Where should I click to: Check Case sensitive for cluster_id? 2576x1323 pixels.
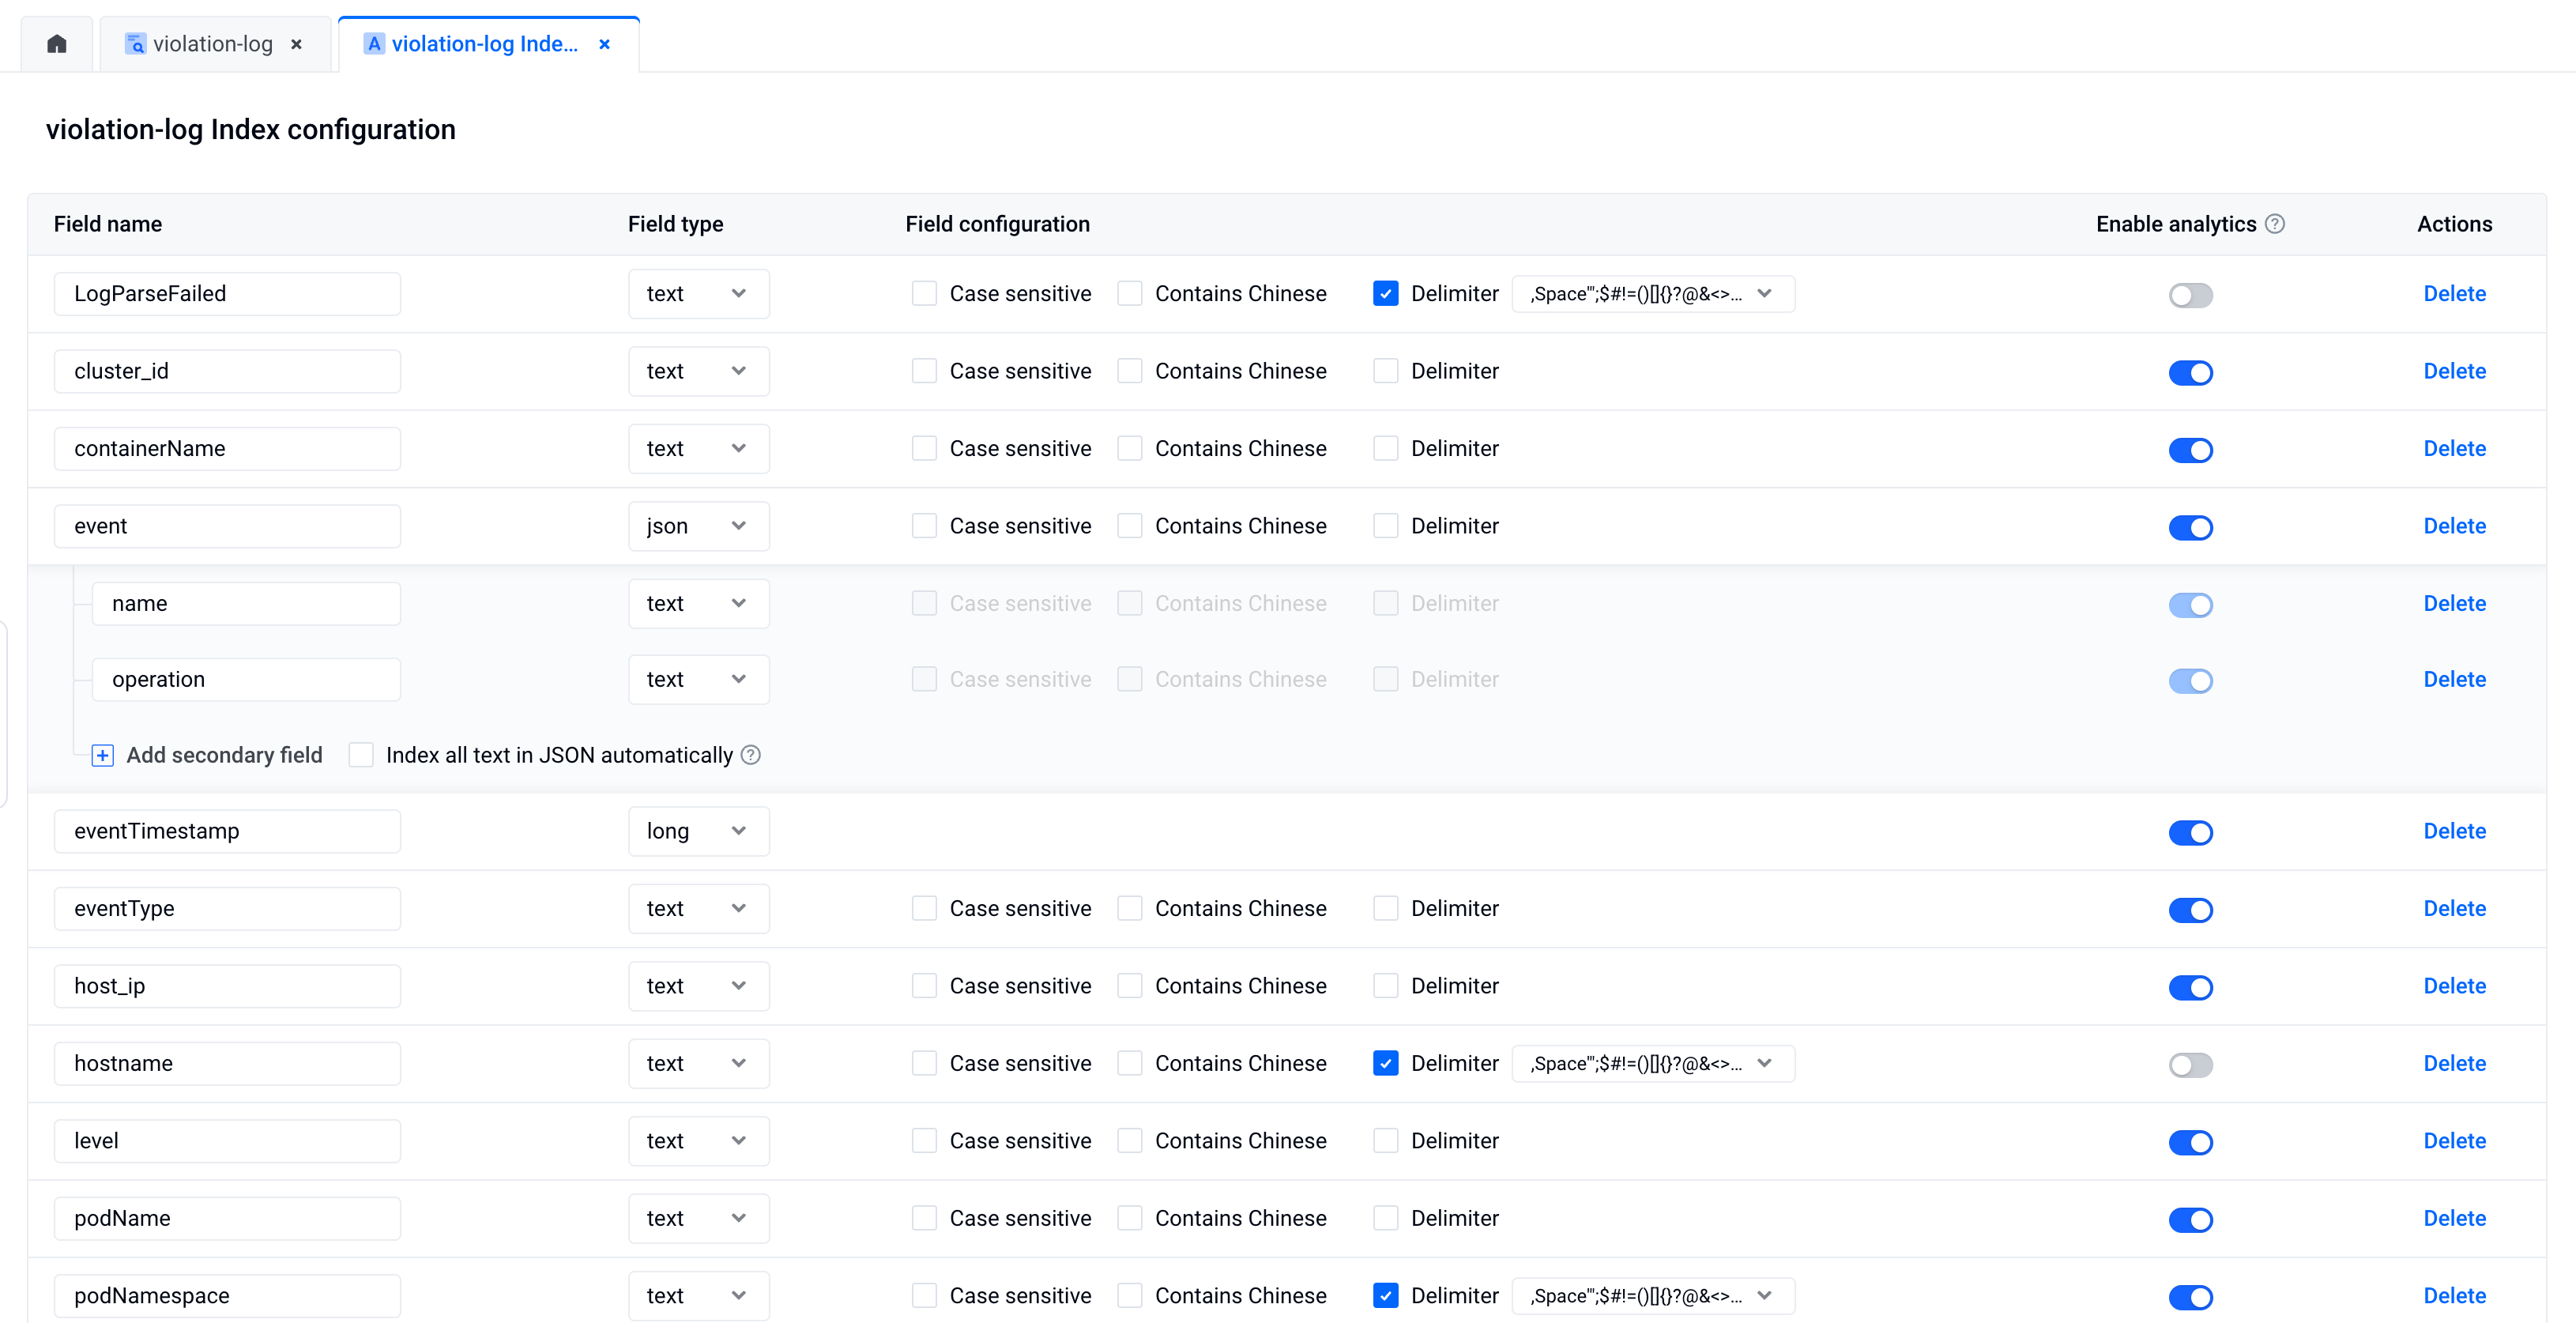(924, 371)
